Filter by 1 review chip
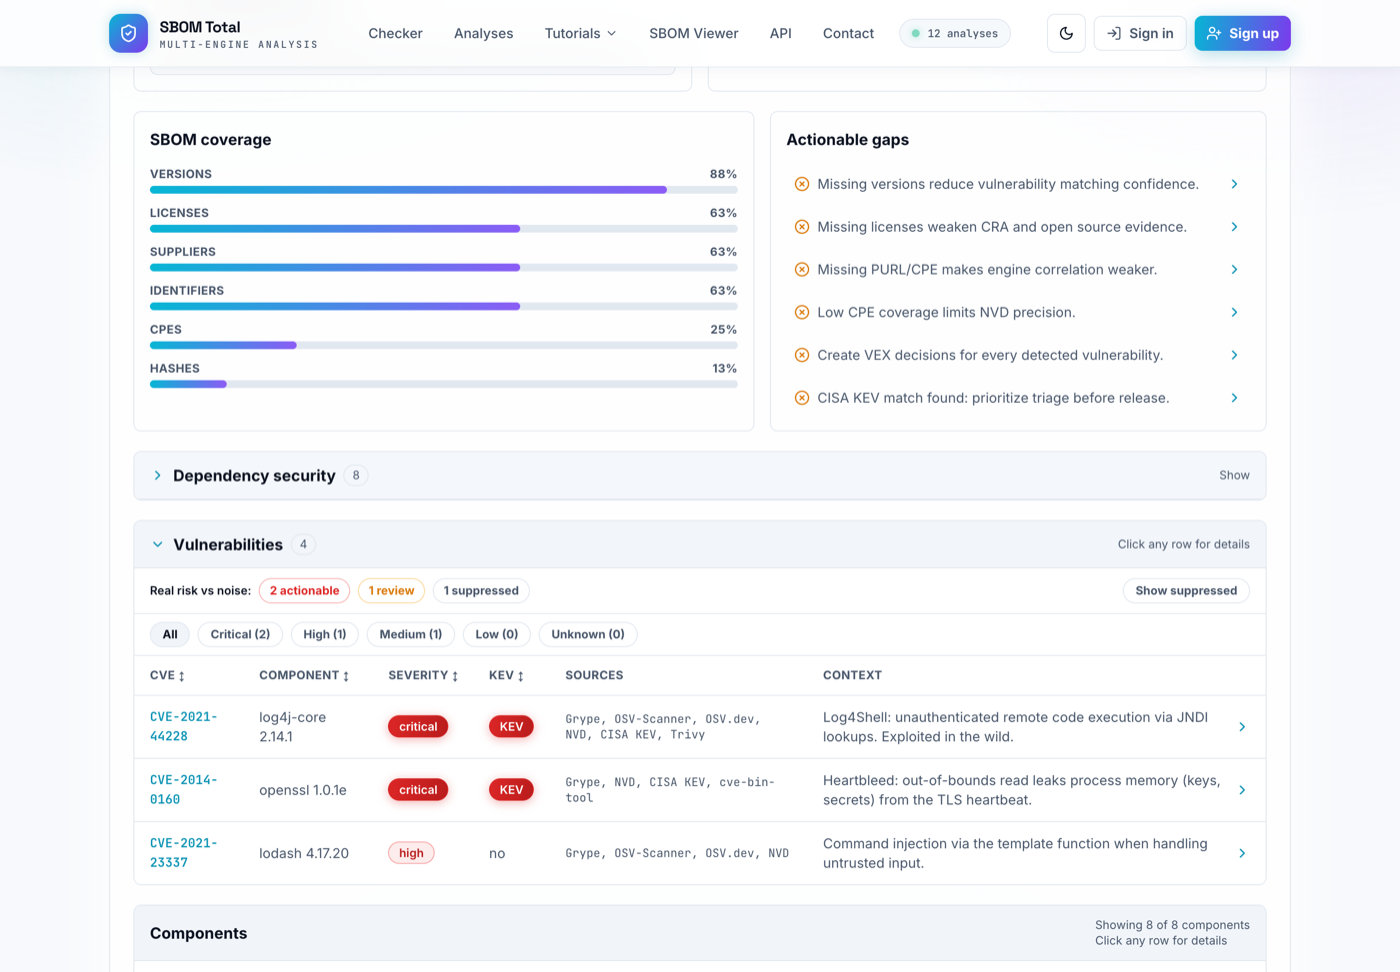Viewport: 1400px width, 972px height. point(391,591)
